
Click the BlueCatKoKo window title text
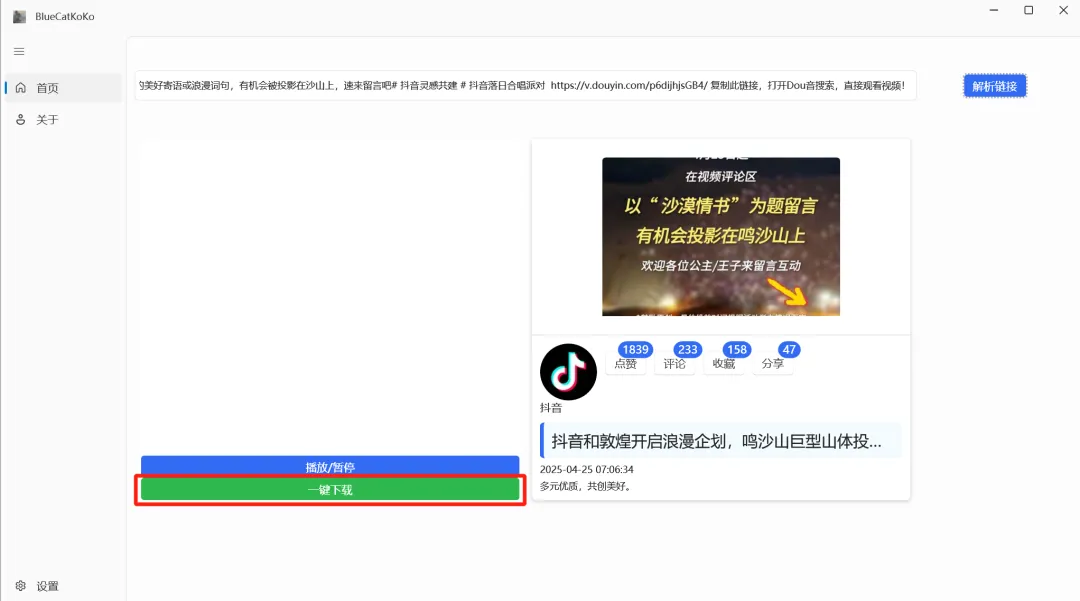pyautogui.click(x=65, y=17)
